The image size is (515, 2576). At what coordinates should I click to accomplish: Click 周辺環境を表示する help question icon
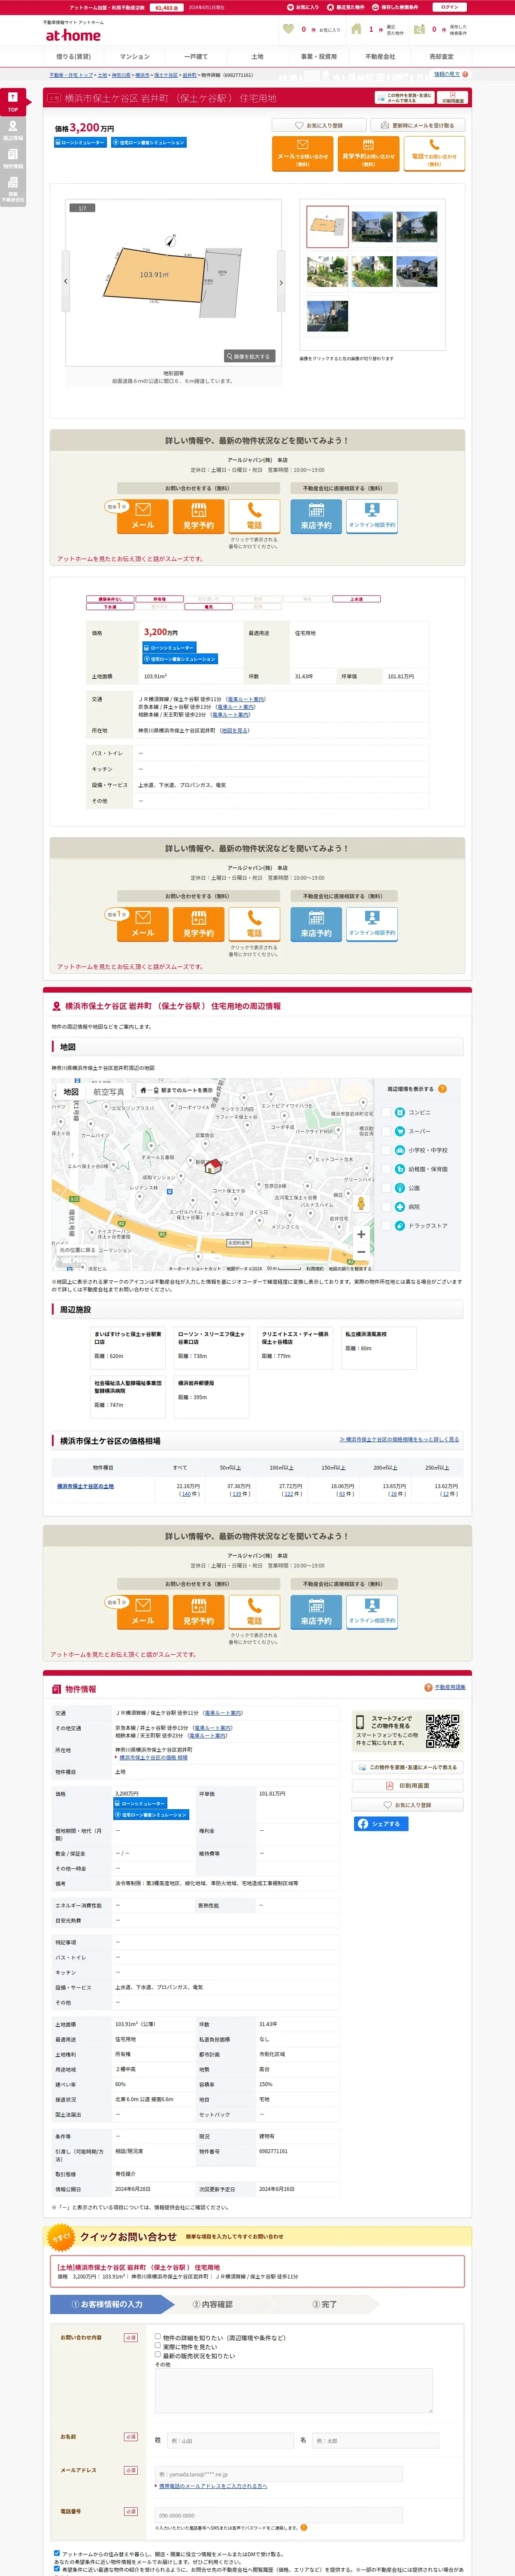pyautogui.click(x=442, y=1089)
